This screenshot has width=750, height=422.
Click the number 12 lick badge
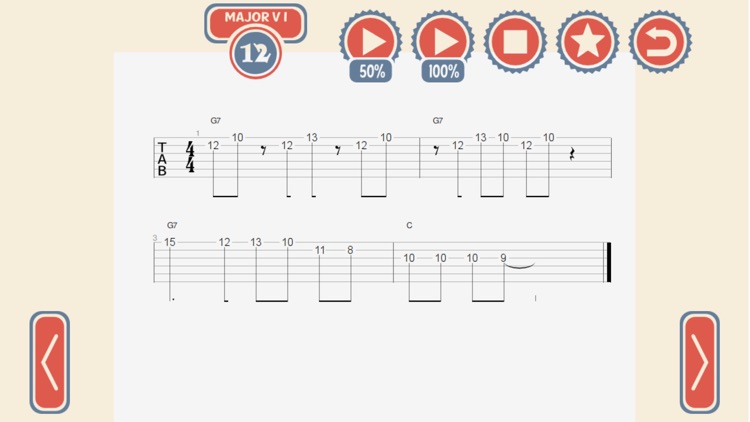pos(255,54)
